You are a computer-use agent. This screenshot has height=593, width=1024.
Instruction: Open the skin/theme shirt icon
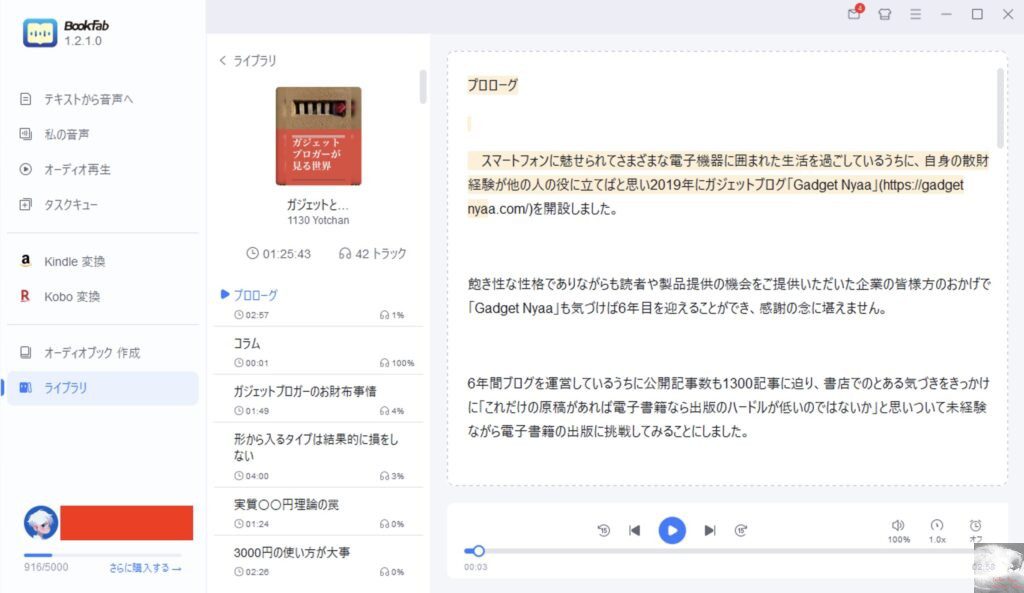point(885,14)
